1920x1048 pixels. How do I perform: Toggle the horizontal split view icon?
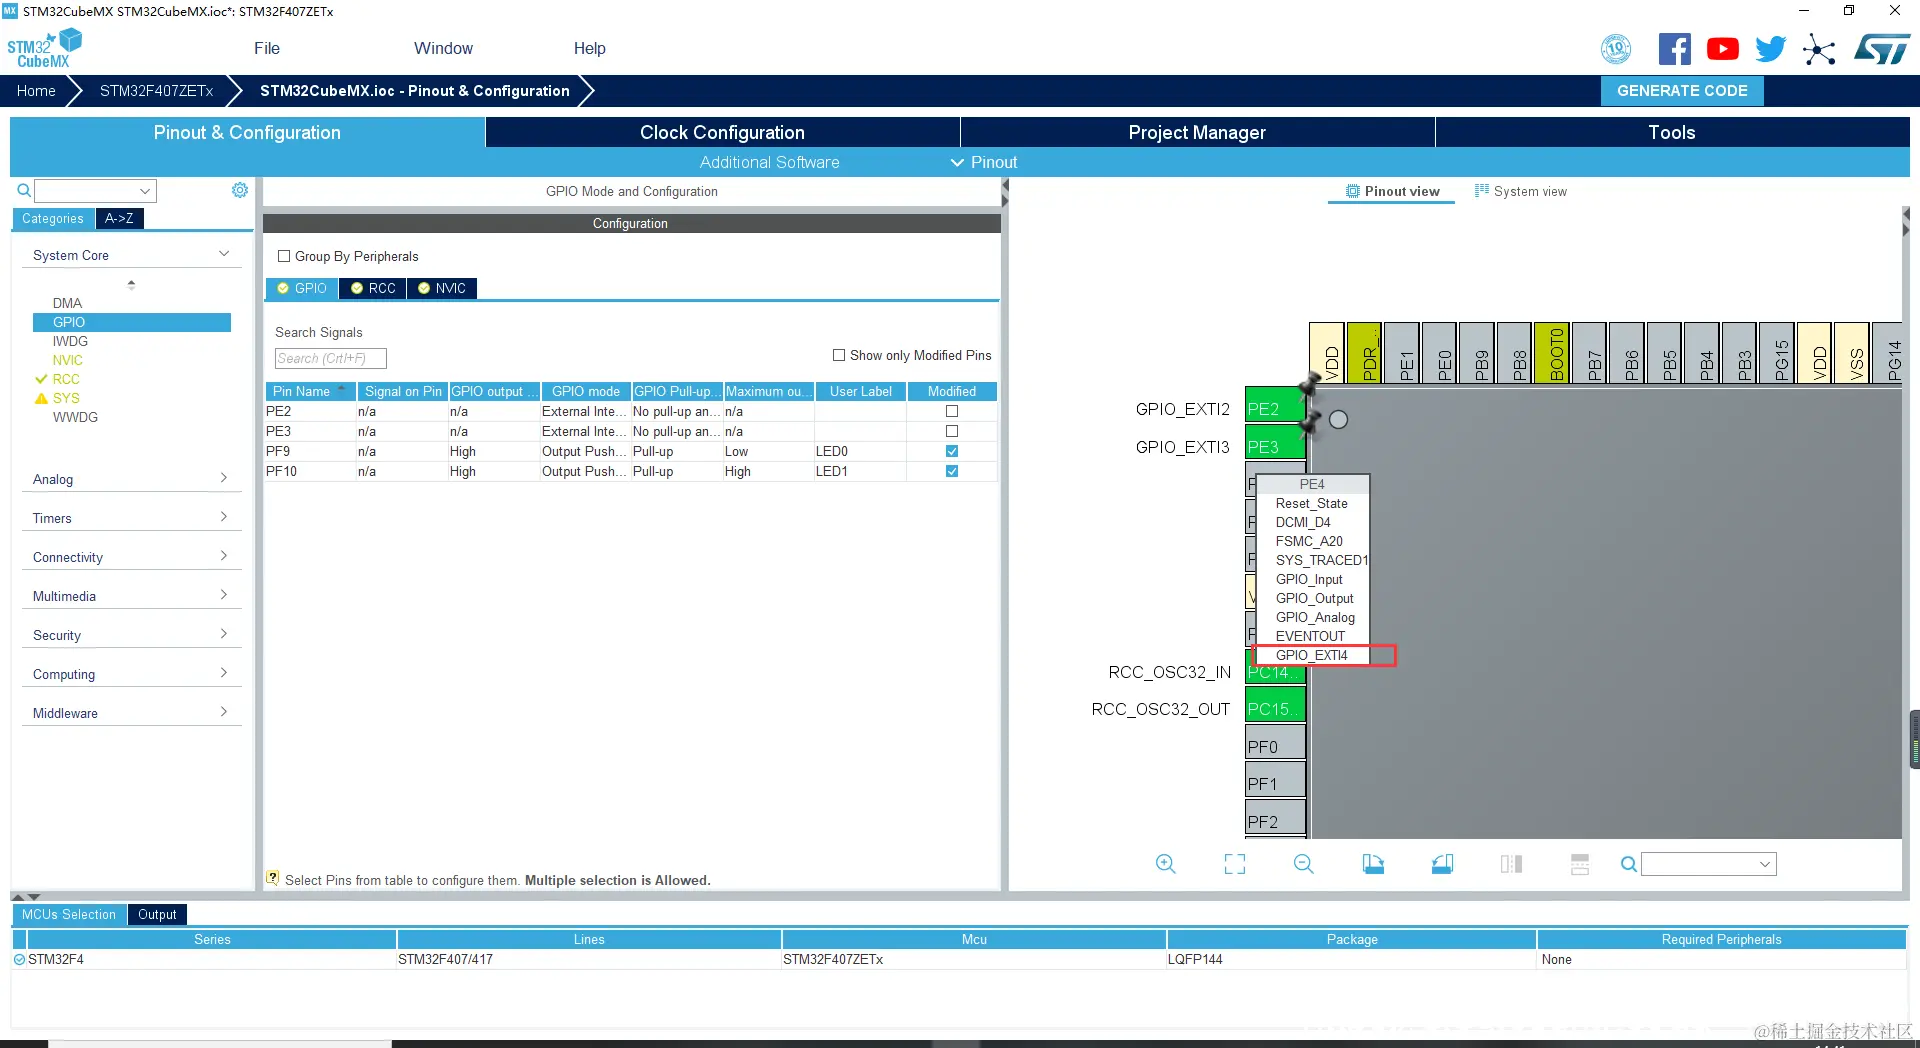[1511, 864]
